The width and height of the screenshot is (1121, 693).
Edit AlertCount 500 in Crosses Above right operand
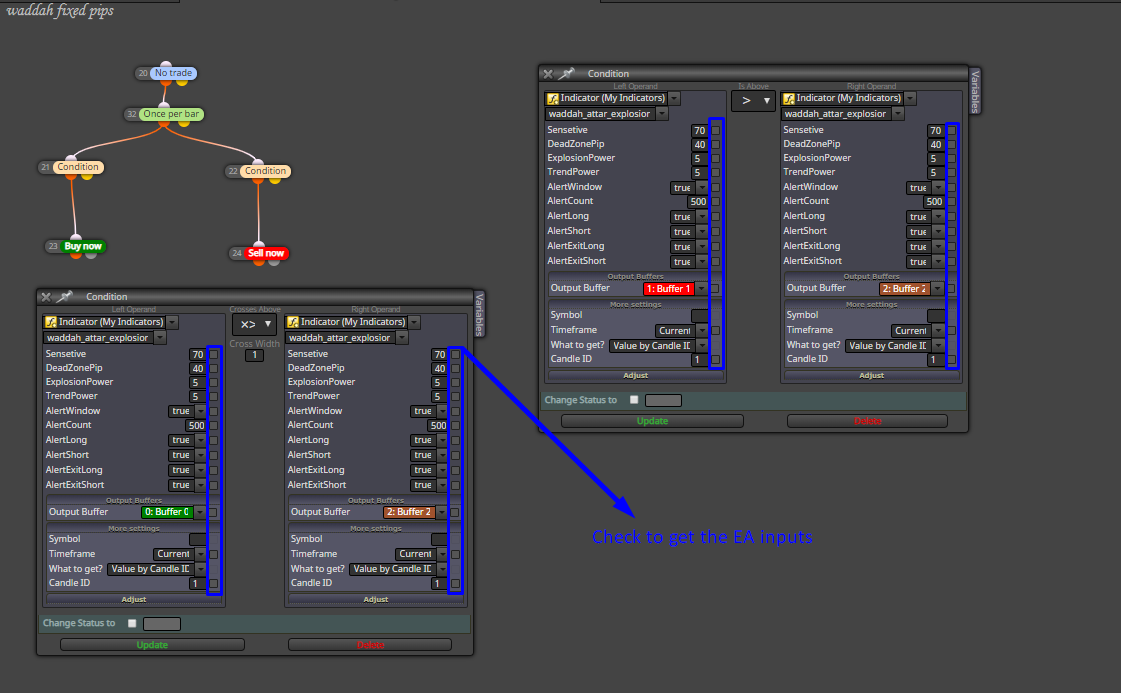tap(438, 426)
